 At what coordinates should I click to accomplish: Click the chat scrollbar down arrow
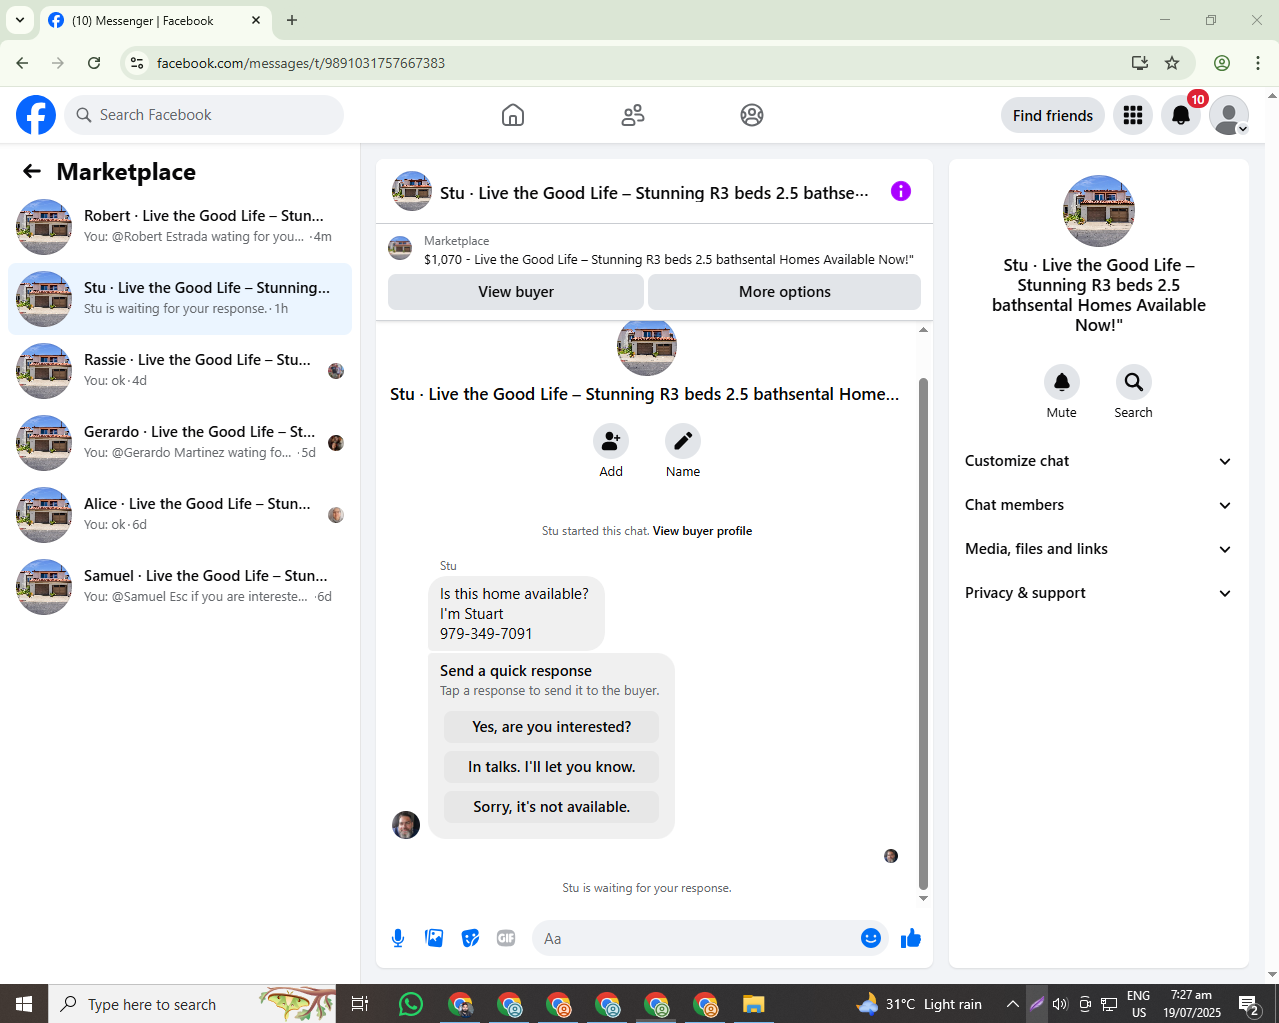pos(923,898)
